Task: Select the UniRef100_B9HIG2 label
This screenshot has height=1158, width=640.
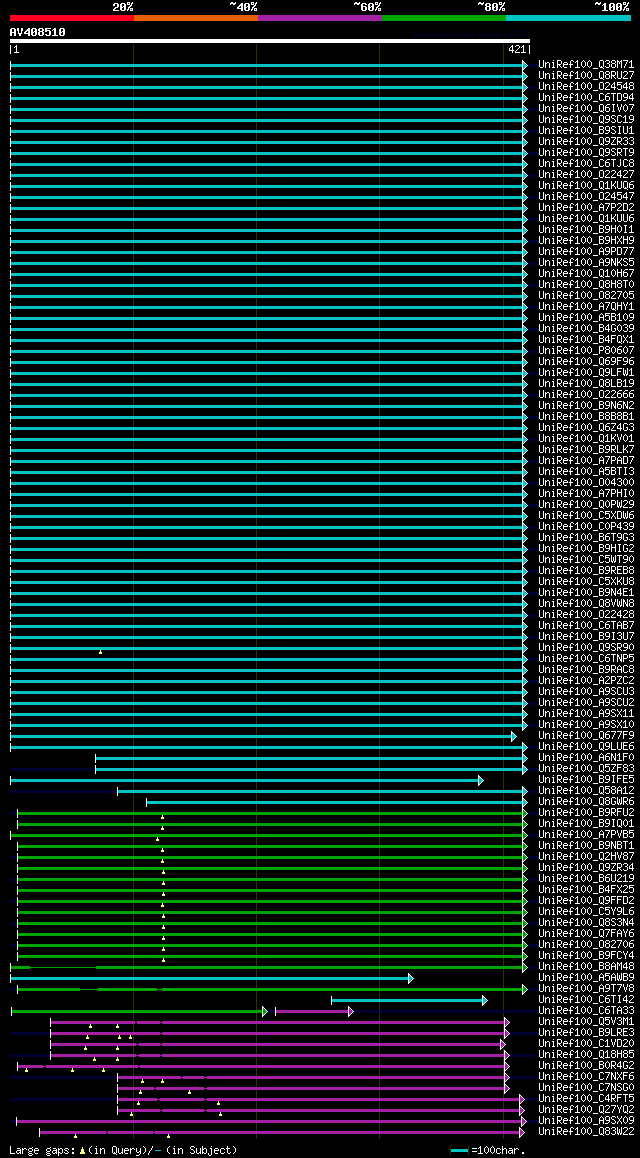Action: coord(586,548)
